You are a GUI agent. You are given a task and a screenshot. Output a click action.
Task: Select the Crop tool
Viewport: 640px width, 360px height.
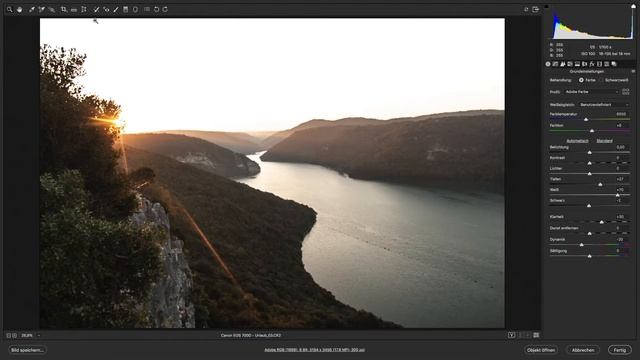tap(64, 9)
